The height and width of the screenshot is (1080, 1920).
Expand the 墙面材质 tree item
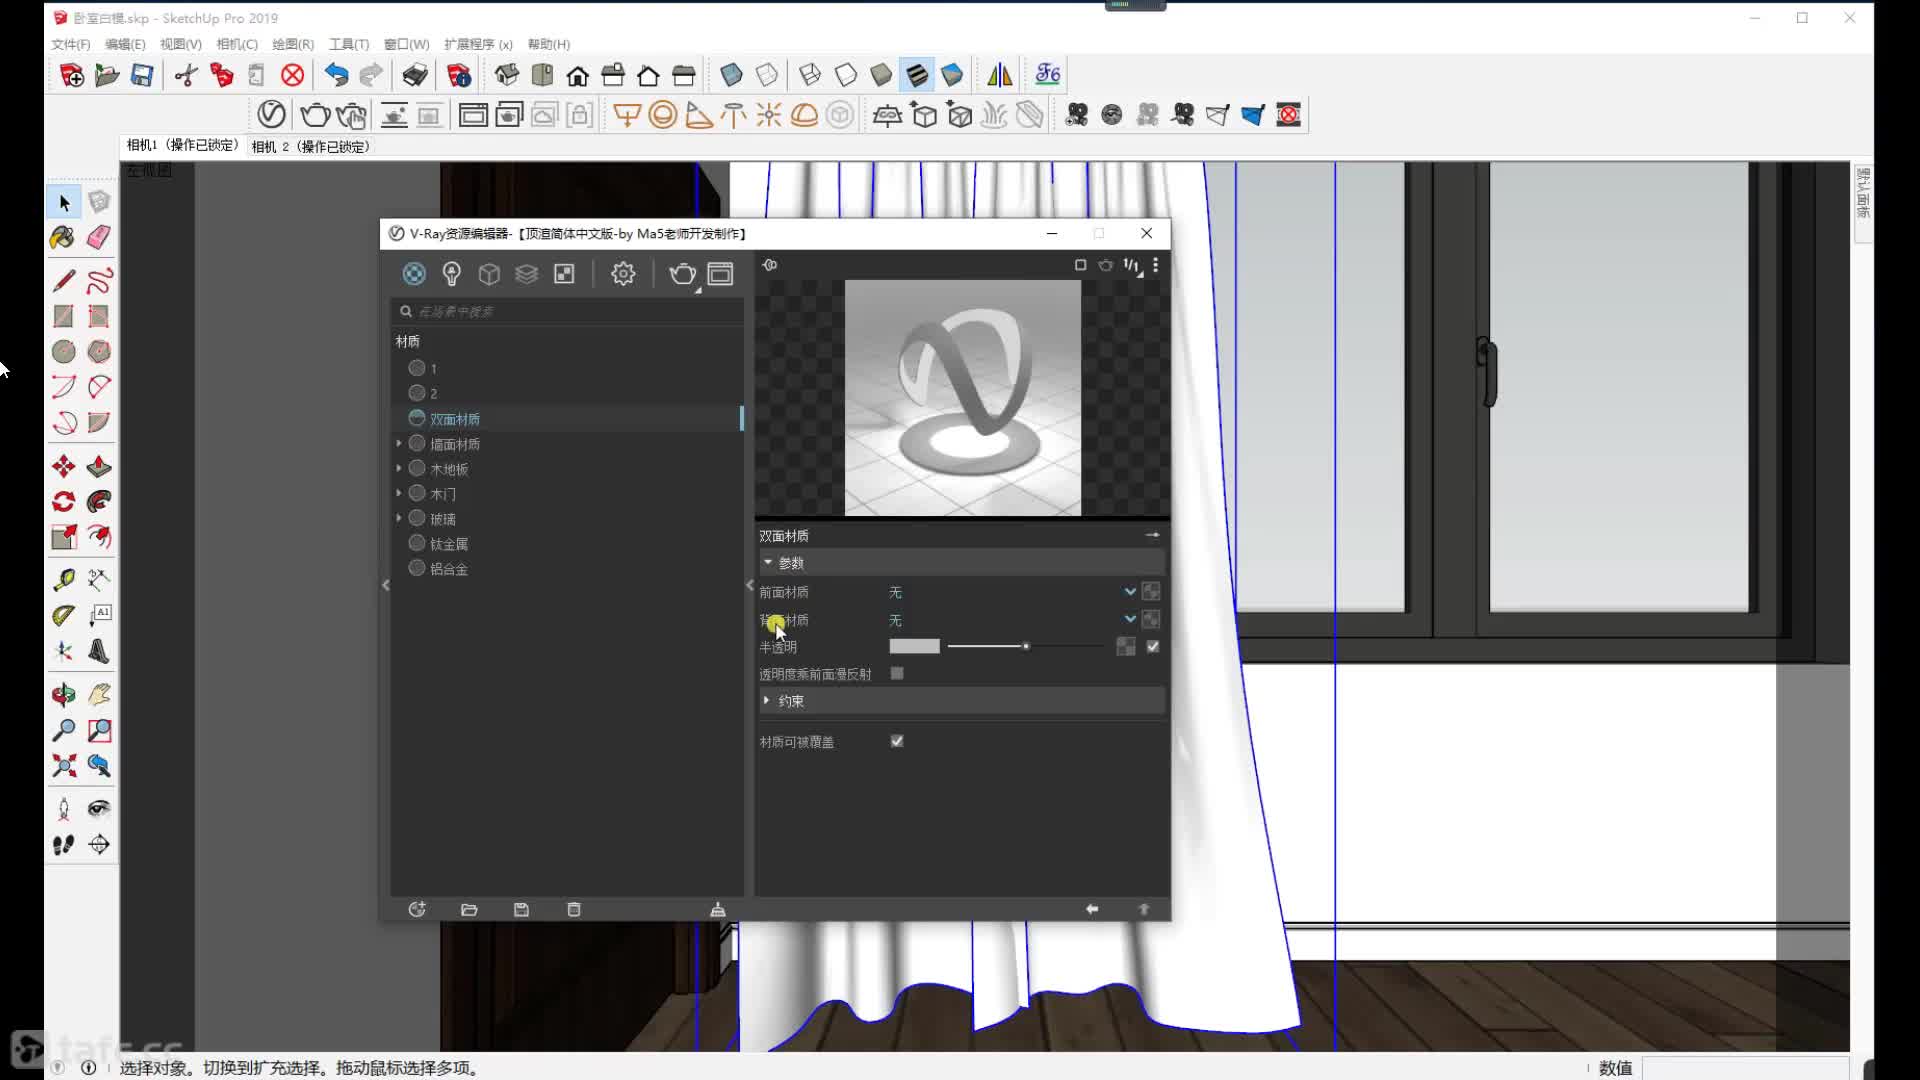tap(399, 443)
